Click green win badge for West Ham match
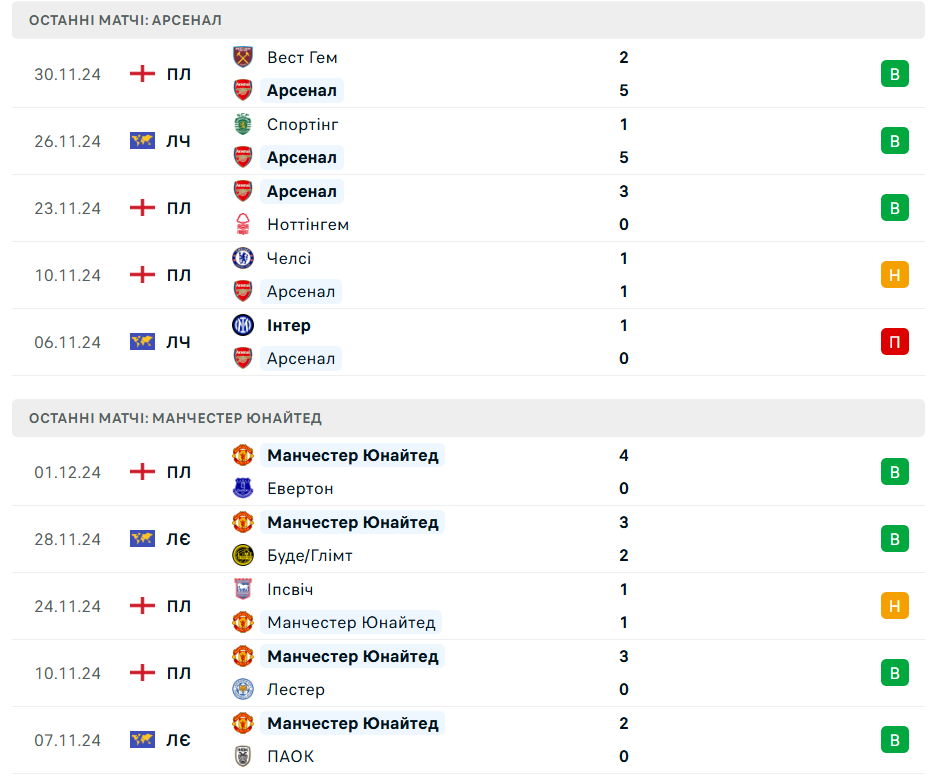The height and width of the screenshot is (784, 942). (x=894, y=74)
